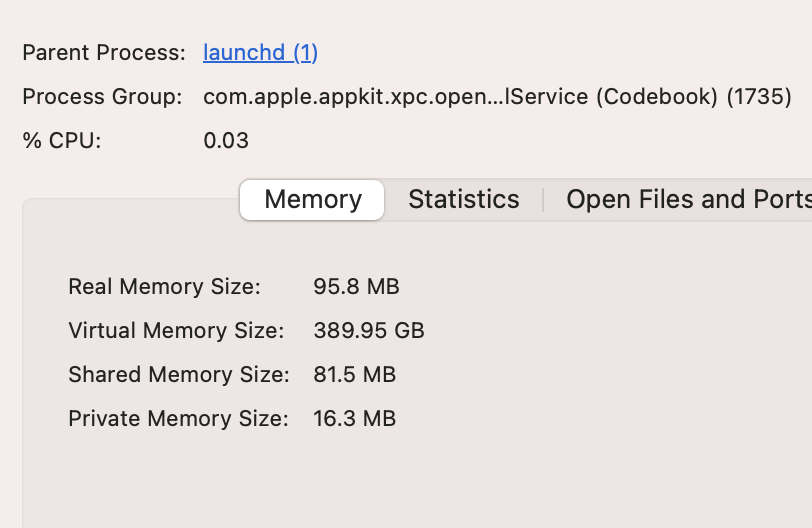This screenshot has height=528, width=812.
Task: Select the Memory tab
Action: tap(312, 200)
